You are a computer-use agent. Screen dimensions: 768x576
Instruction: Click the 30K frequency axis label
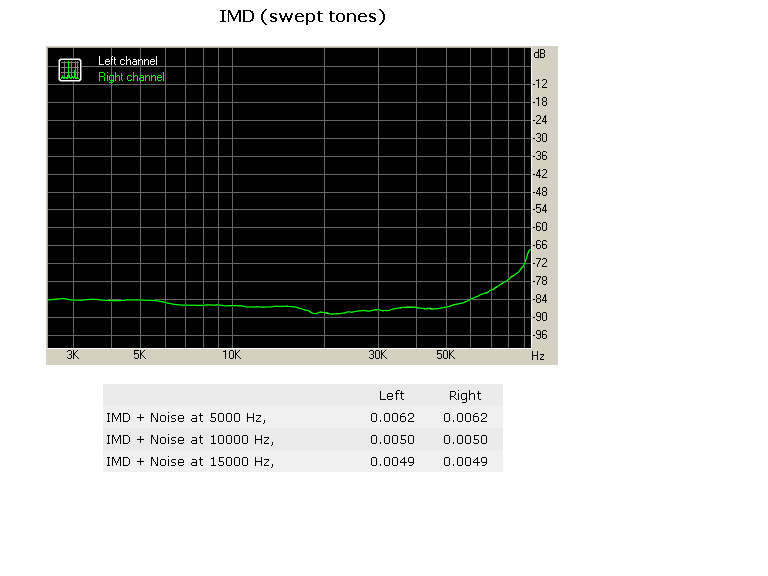click(378, 355)
